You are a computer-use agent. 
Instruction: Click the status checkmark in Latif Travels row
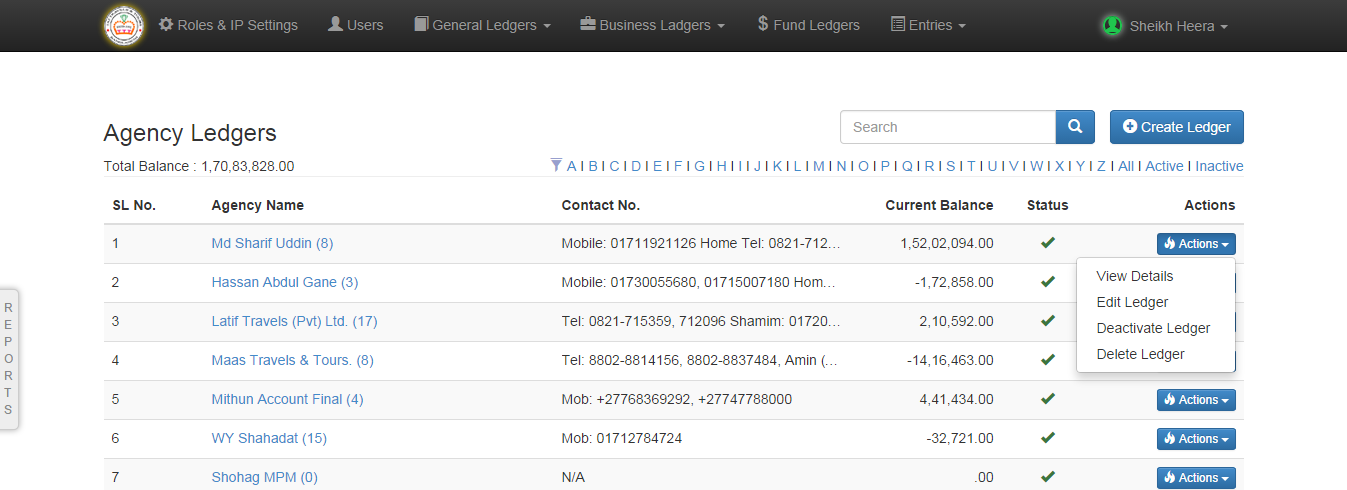(1047, 321)
